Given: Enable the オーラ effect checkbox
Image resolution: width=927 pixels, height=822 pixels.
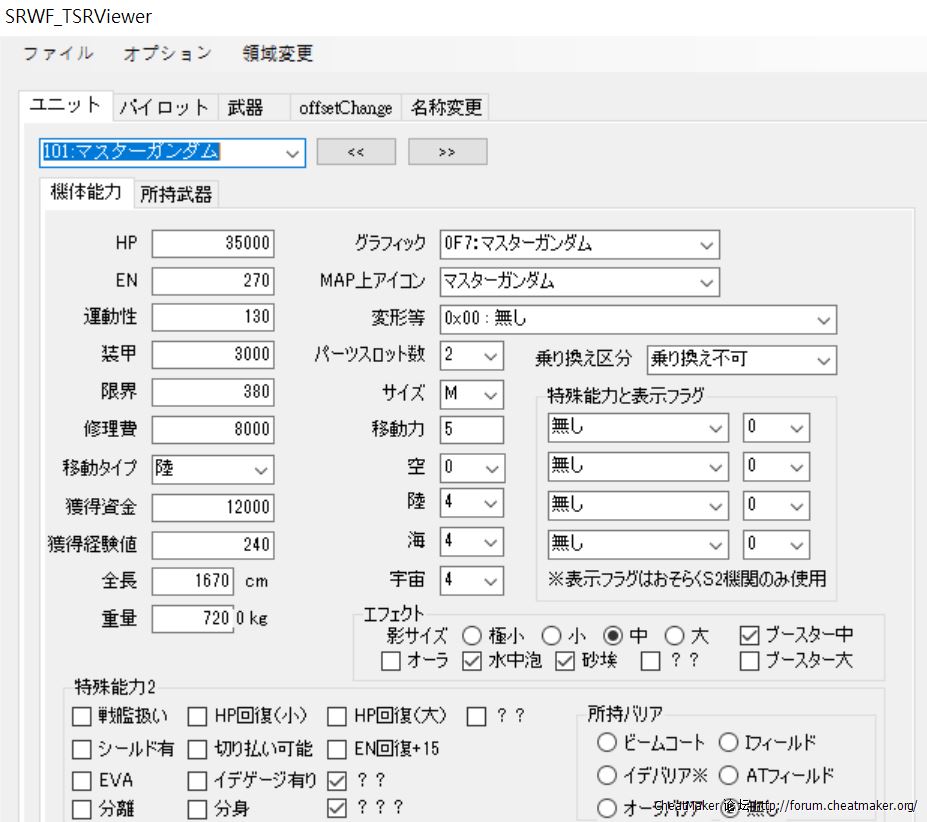Looking at the screenshot, I should tap(391, 661).
